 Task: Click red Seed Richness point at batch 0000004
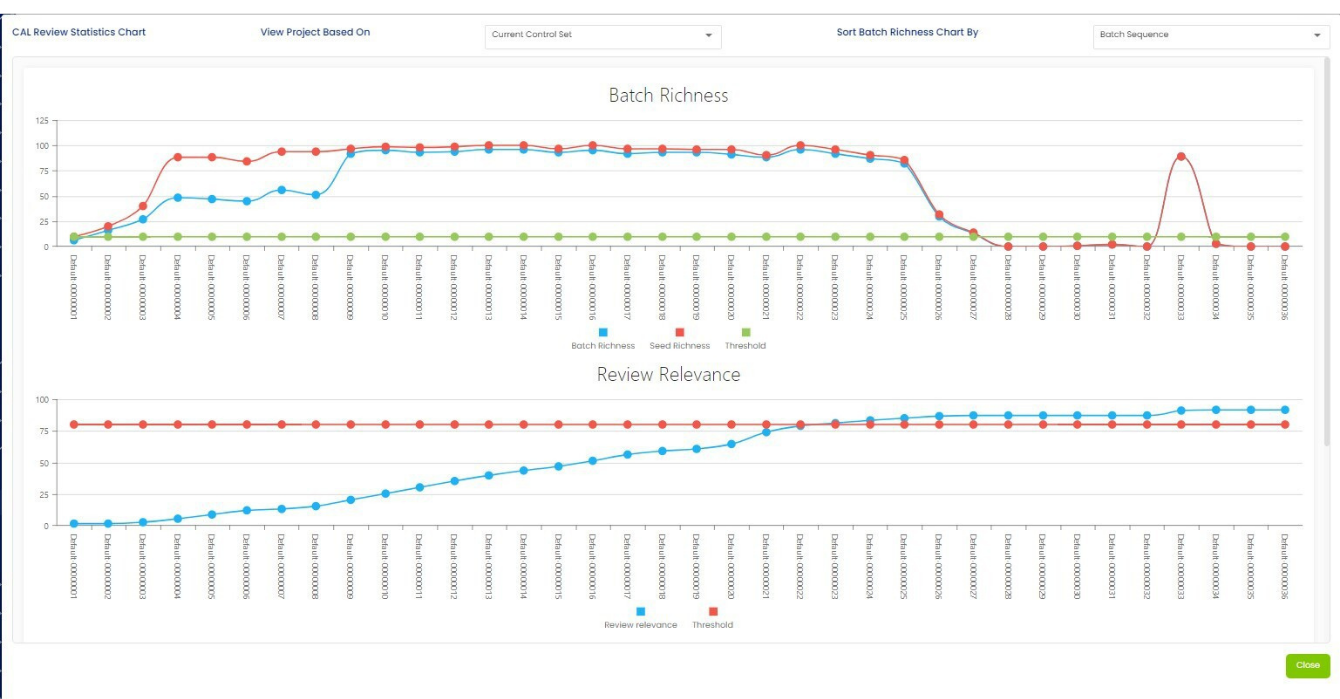tap(177, 157)
